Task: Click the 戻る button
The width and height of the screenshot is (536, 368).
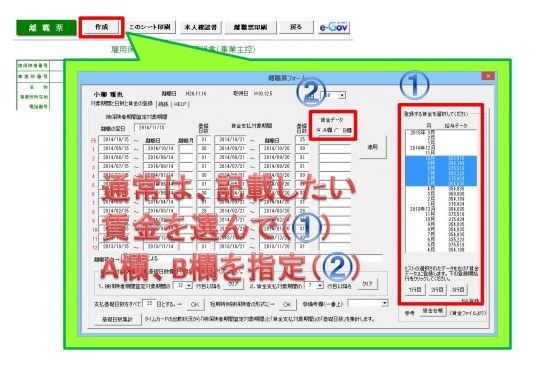Action: point(296,27)
